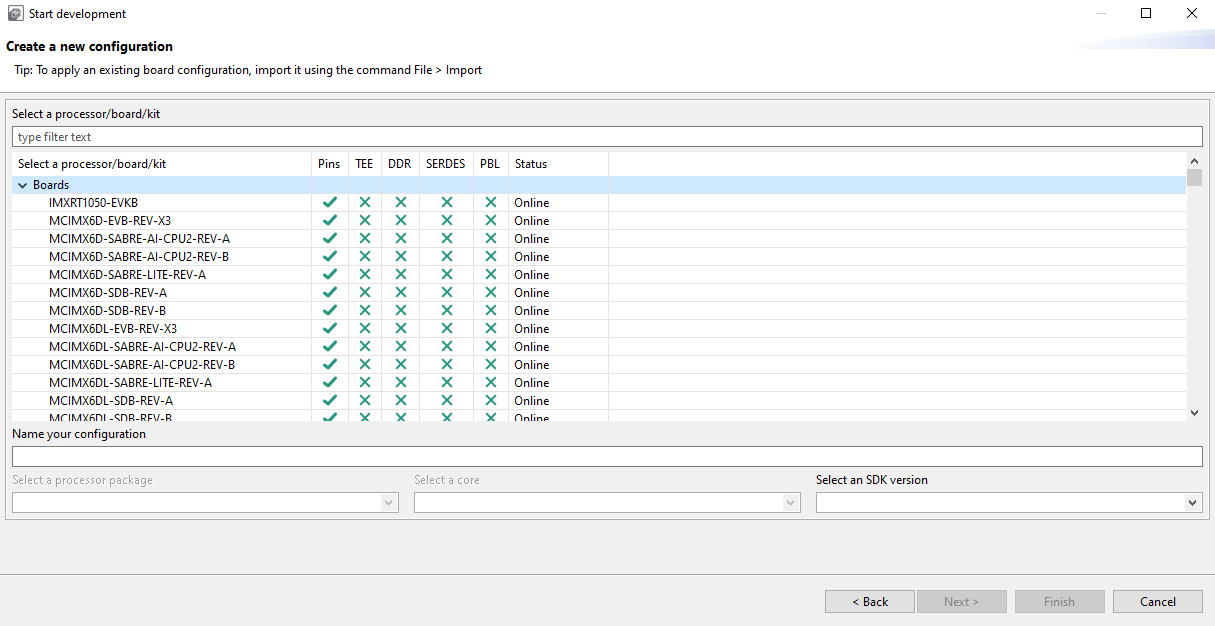Viewport: 1215px width, 626px height.
Task: Click the board list scroll down arrow
Action: pyautogui.click(x=1194, y=413)
